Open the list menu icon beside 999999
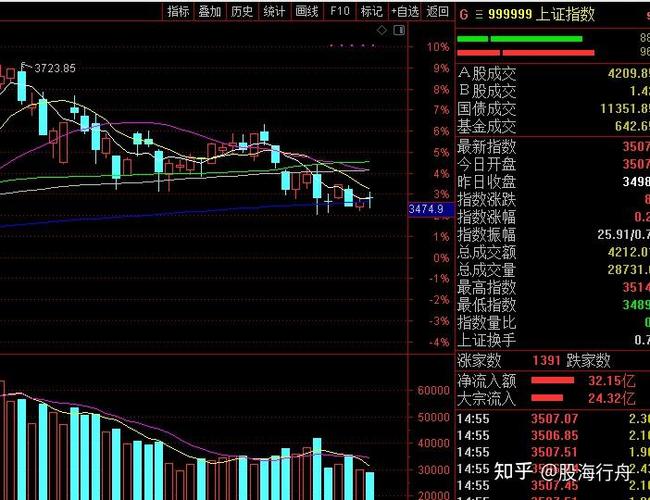650x500 pixels. click(x=479, y=14)
